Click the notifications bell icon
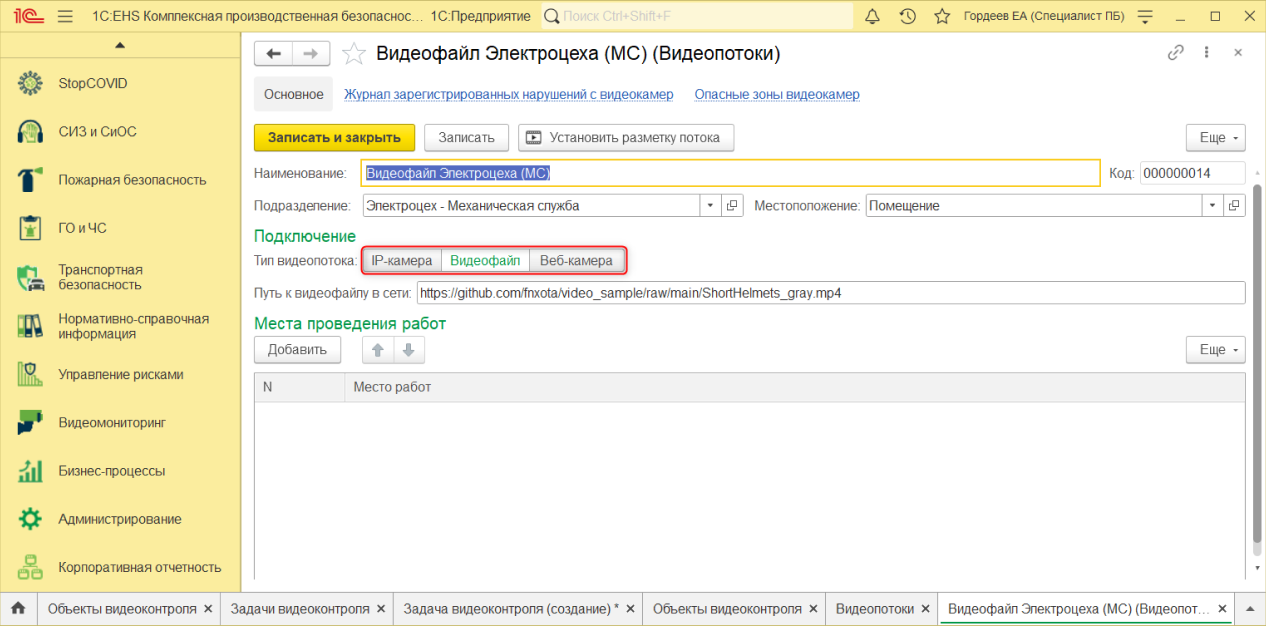Screen dimensions: 1266x626 click(x=873, y=17)
